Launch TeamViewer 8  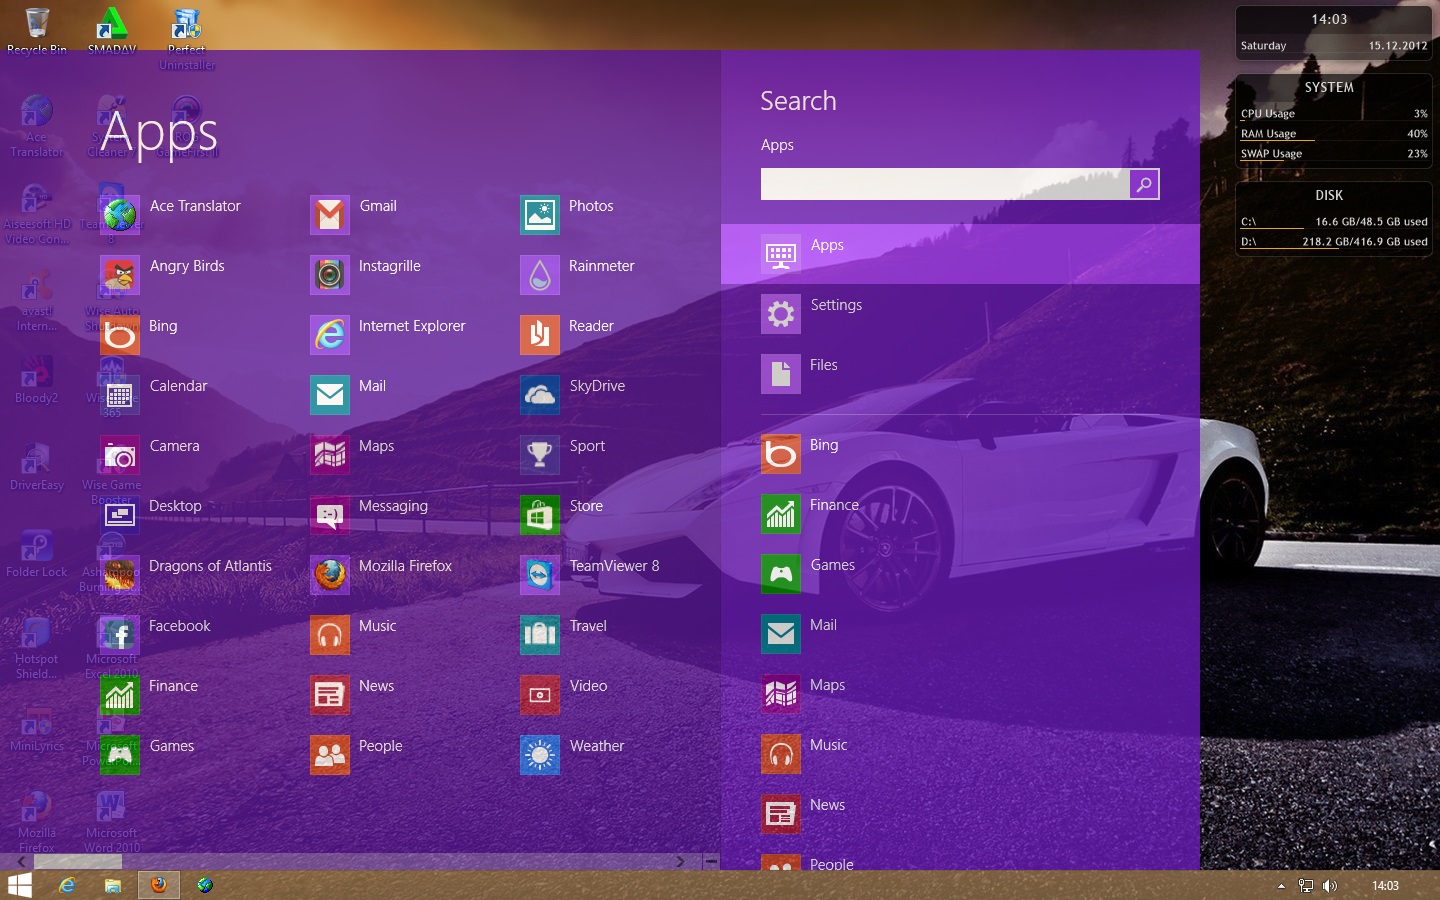pyautogui.click(x=540, y=575)
